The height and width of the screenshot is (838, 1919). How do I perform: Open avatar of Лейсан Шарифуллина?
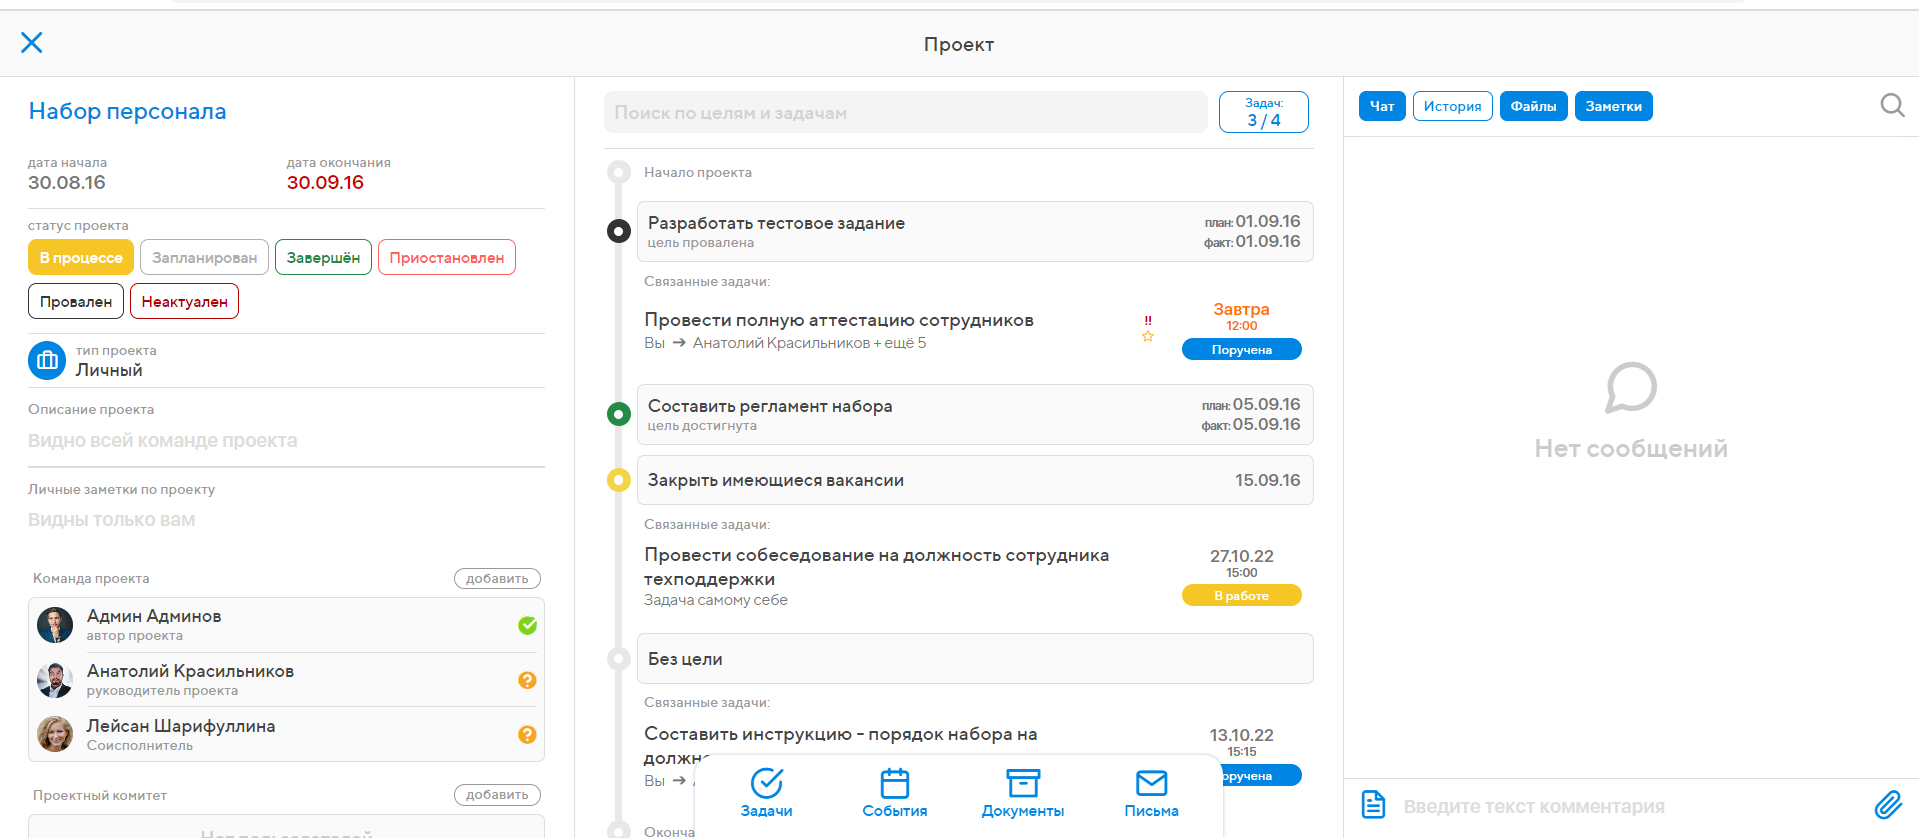(x=55, y=734)
